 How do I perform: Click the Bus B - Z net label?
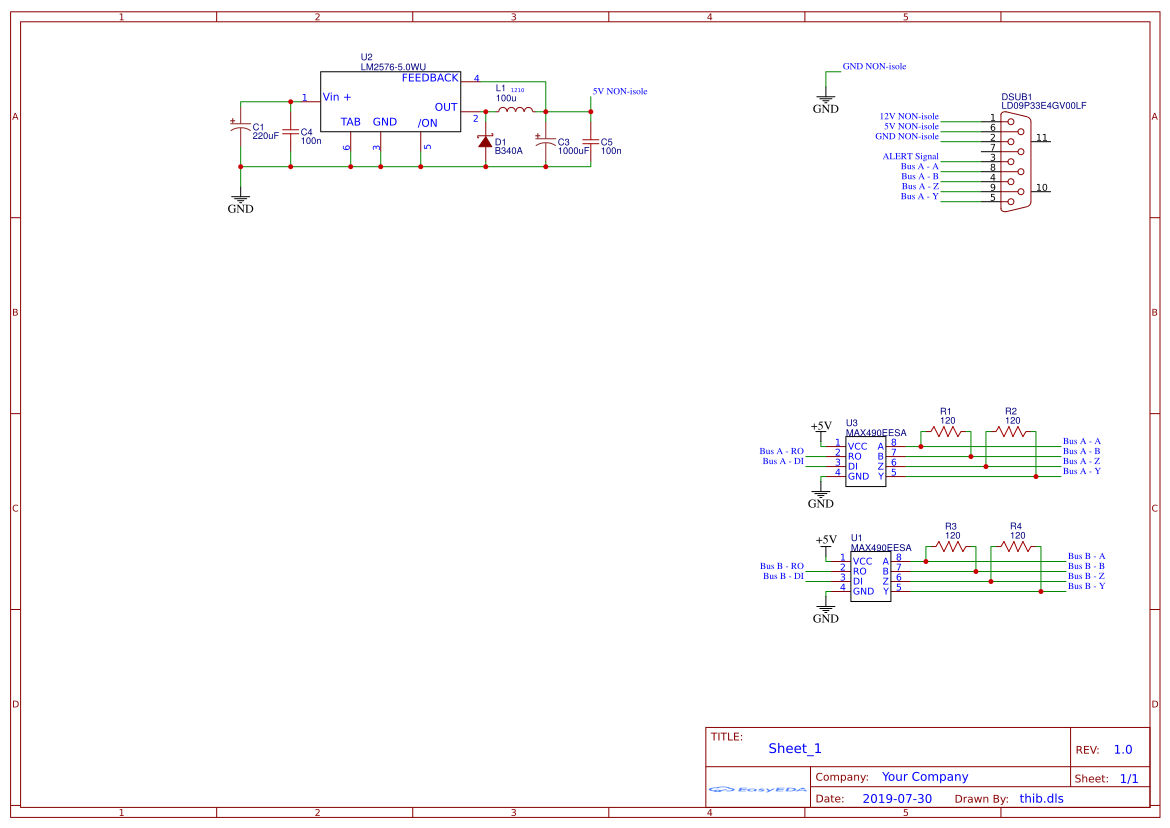1086,576
